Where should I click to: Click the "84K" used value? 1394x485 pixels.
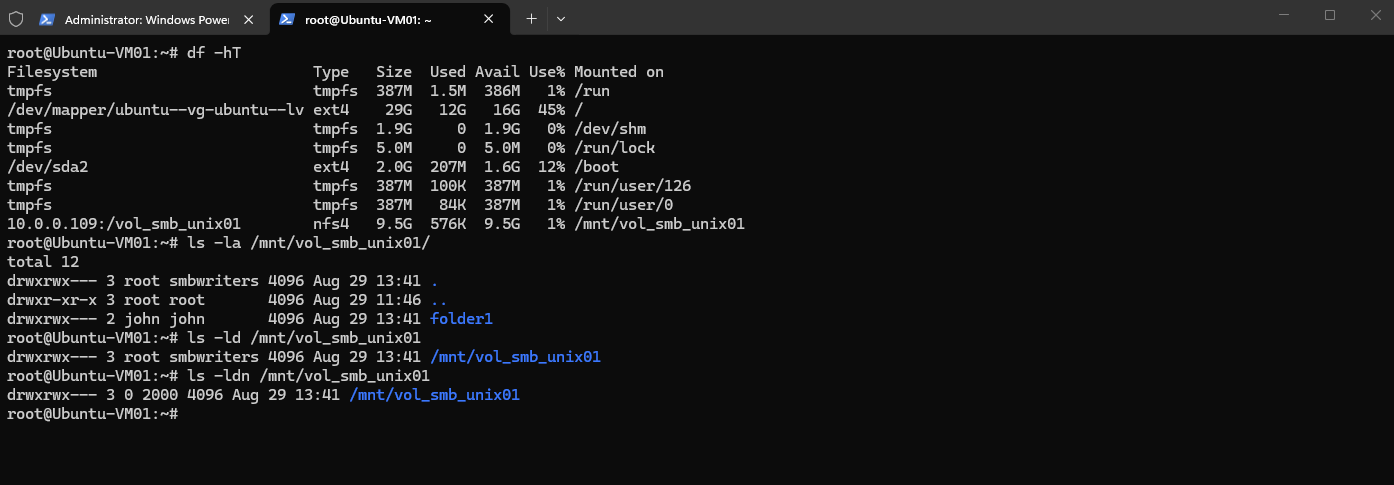453,205
